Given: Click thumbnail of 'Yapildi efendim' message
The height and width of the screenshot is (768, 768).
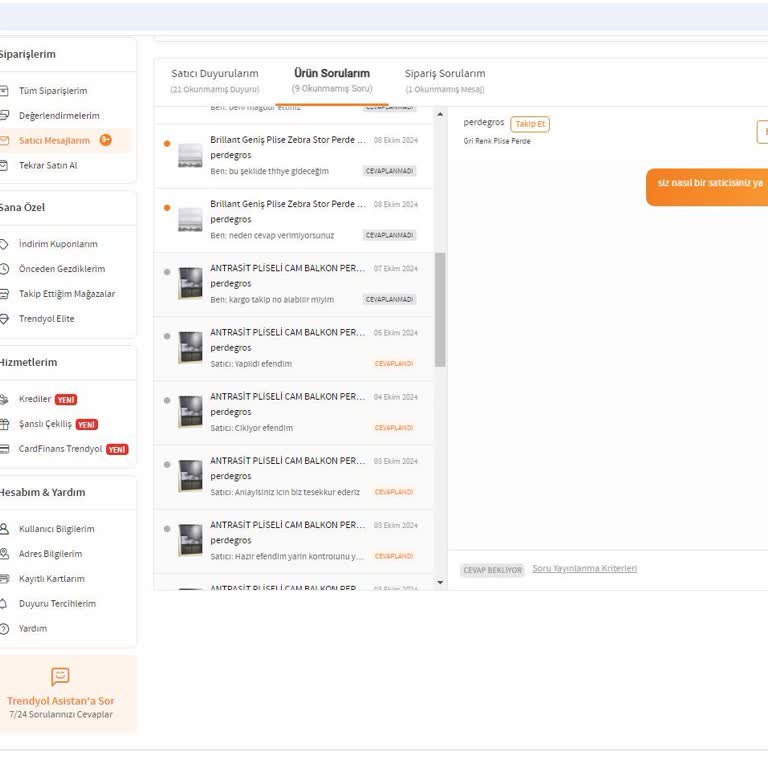Looking at the screenshot, I should click(190, 347).
